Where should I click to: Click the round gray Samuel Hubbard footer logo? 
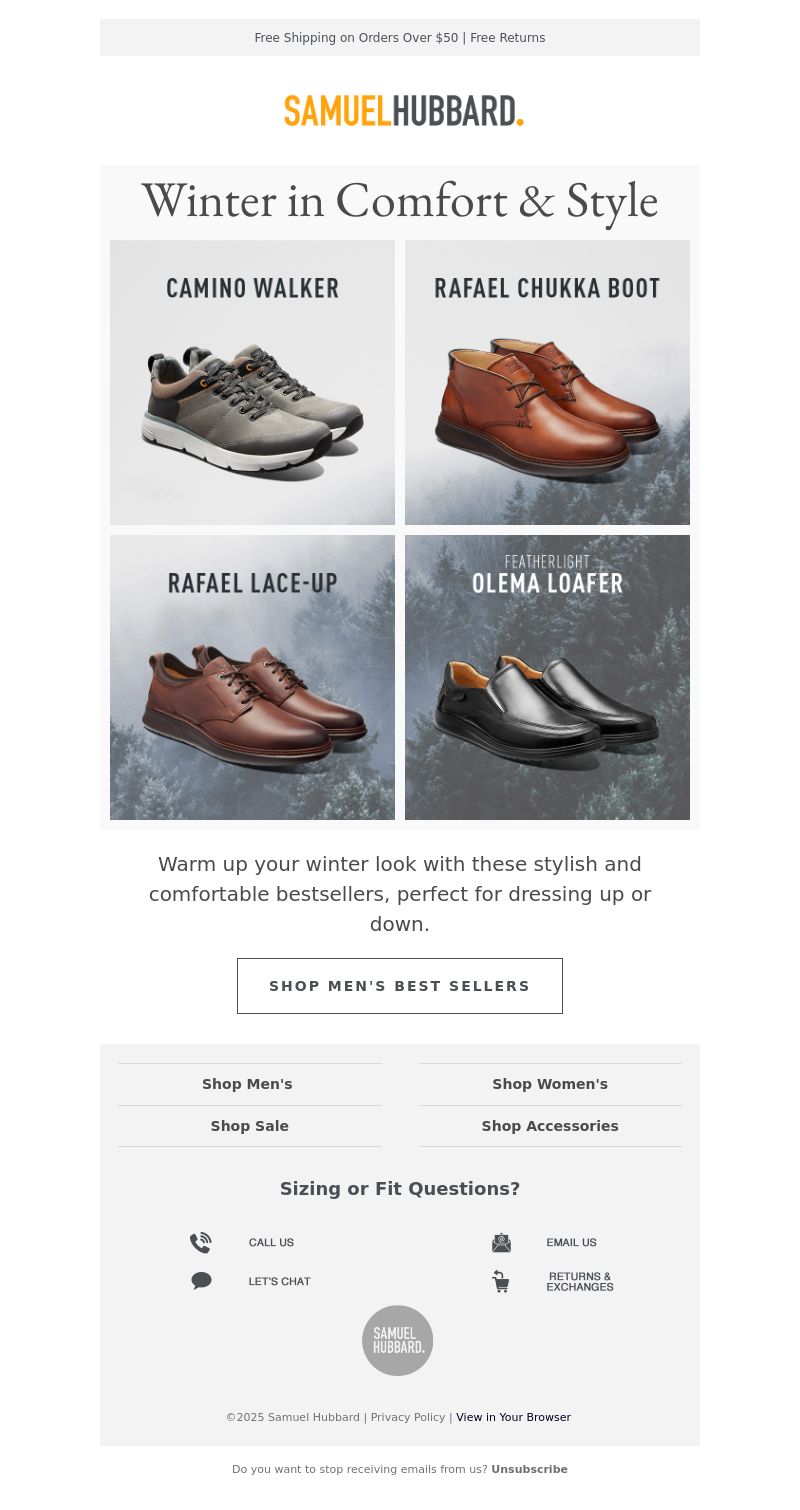[x=398, y=1341]
